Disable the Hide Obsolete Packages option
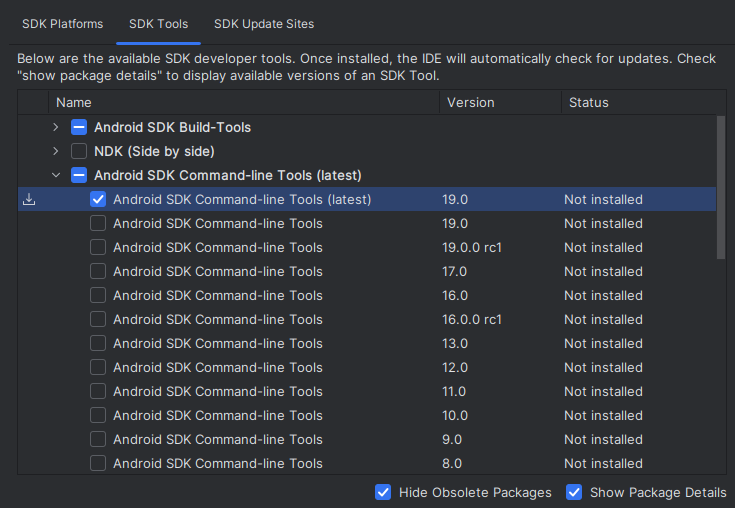Screen dimensions: 735x508 pos(383,492)
